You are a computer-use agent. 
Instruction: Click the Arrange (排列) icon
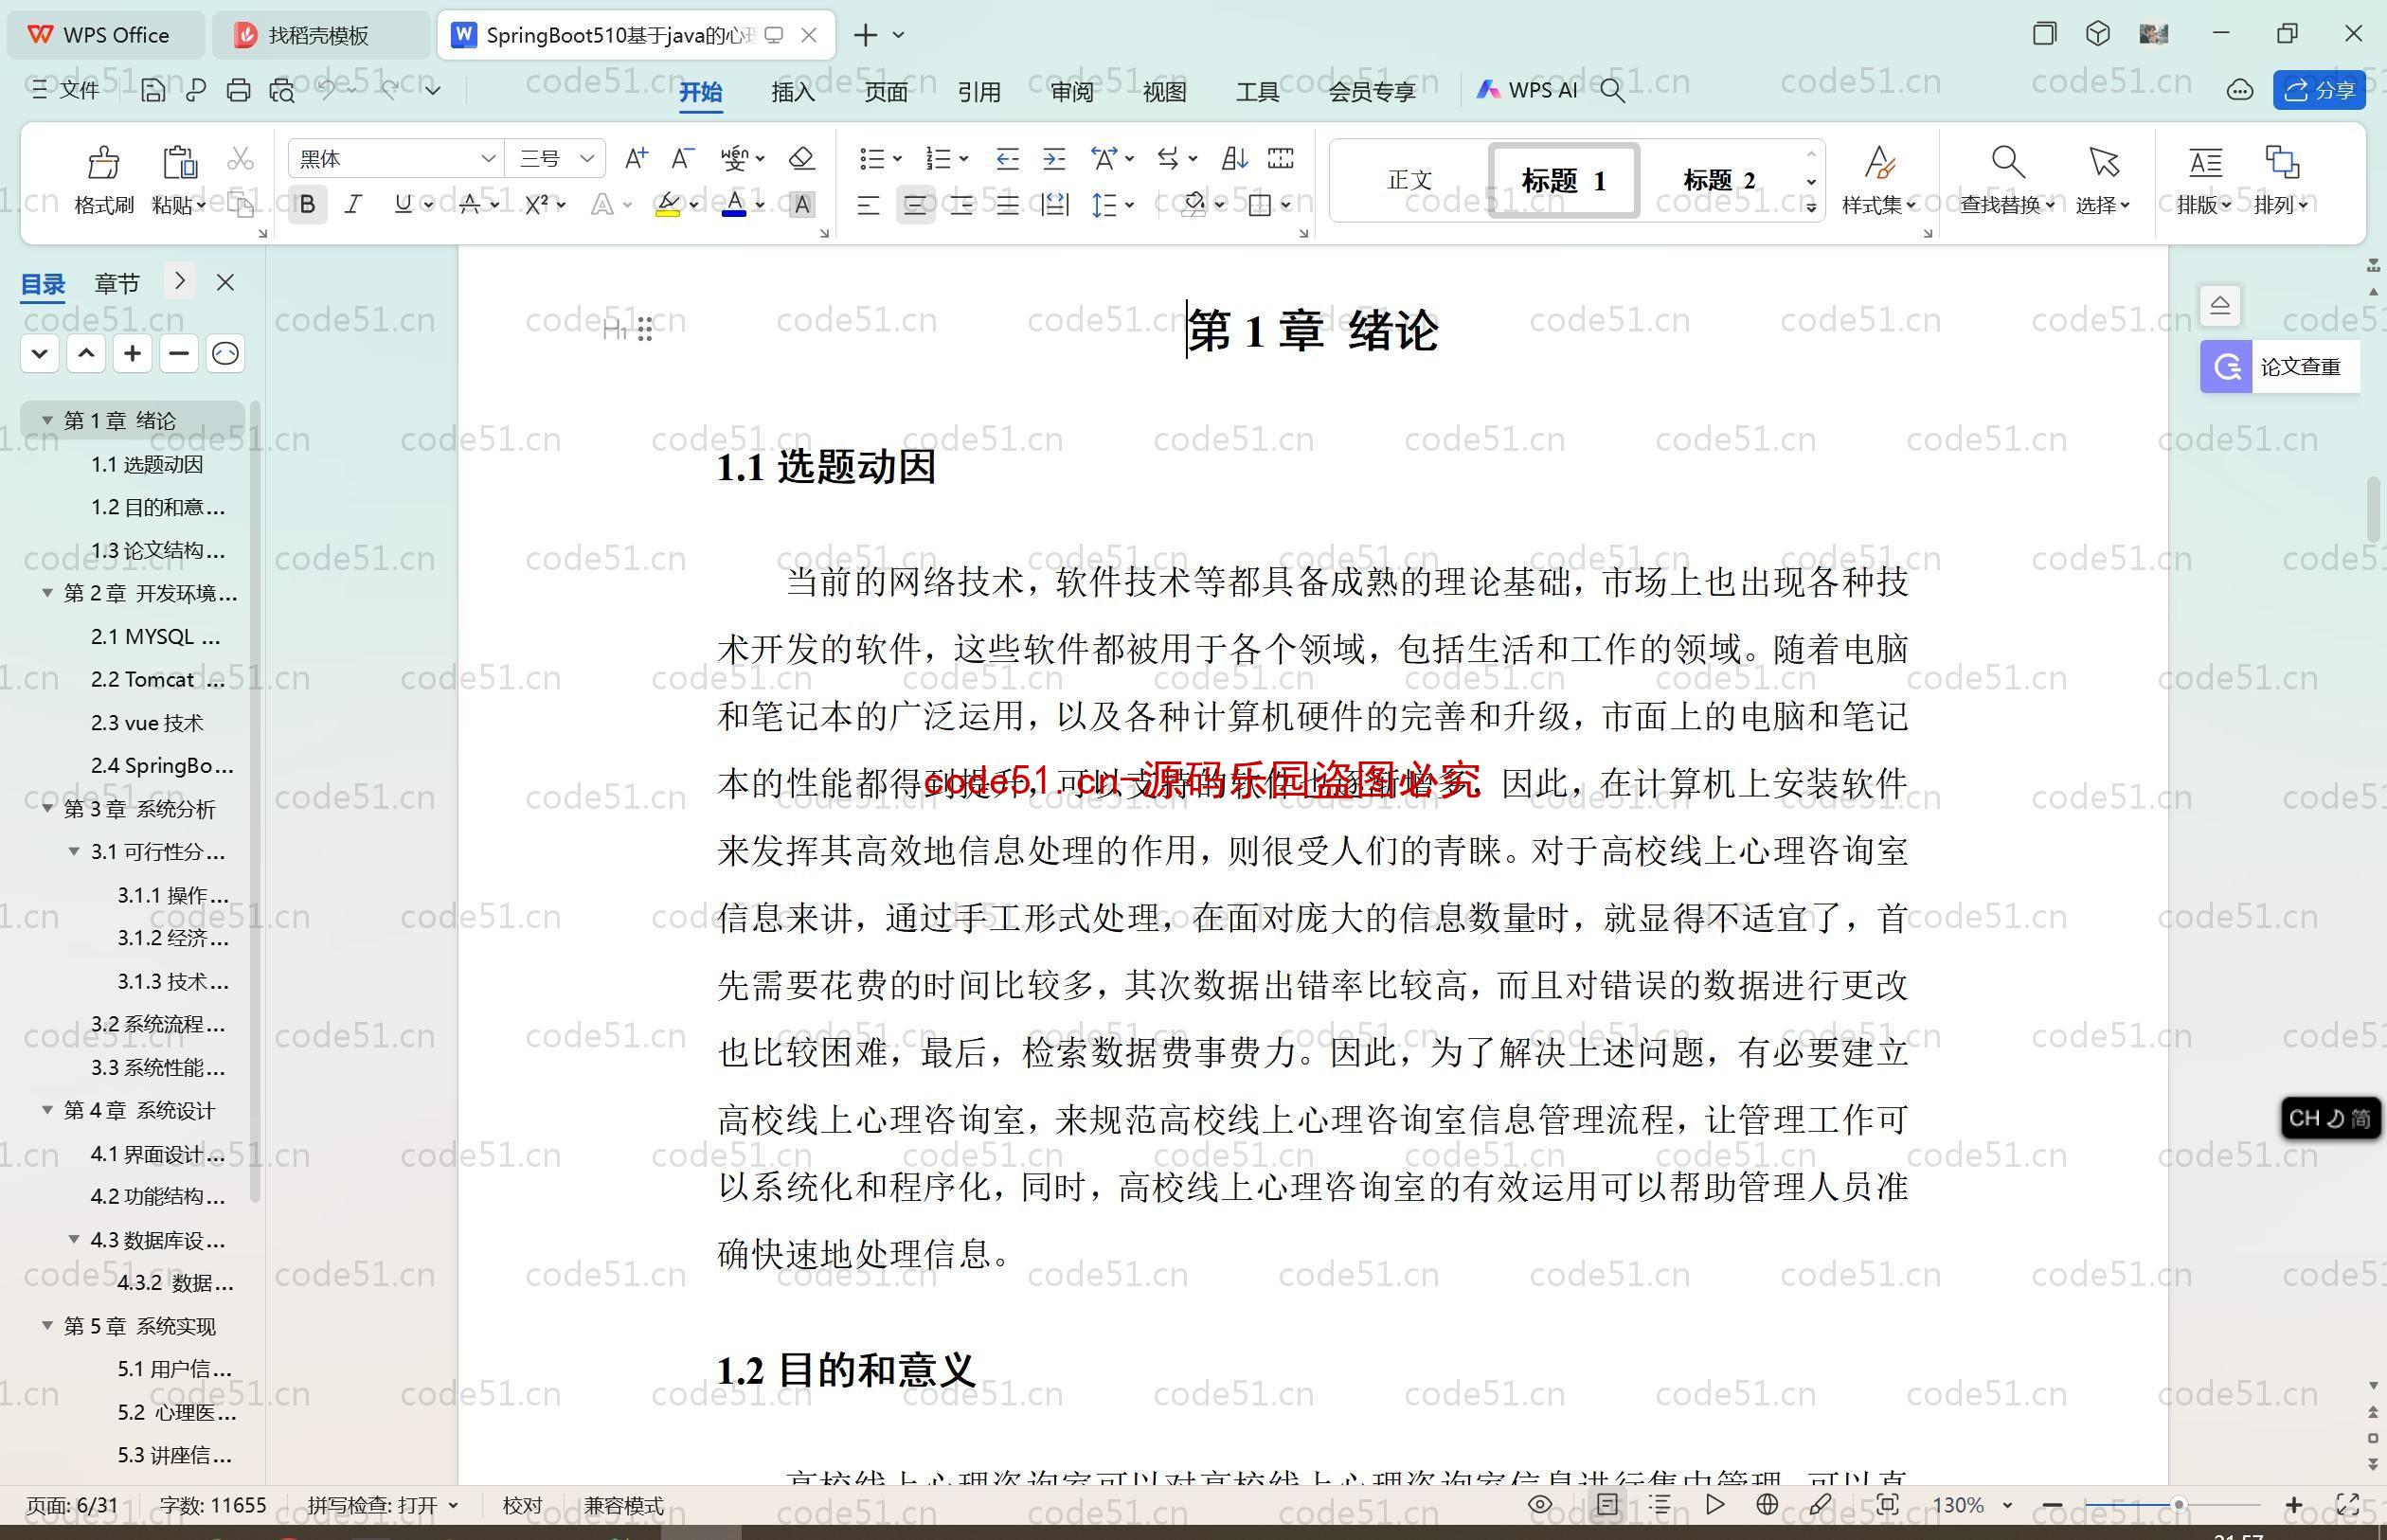[x=2281, y=162]
